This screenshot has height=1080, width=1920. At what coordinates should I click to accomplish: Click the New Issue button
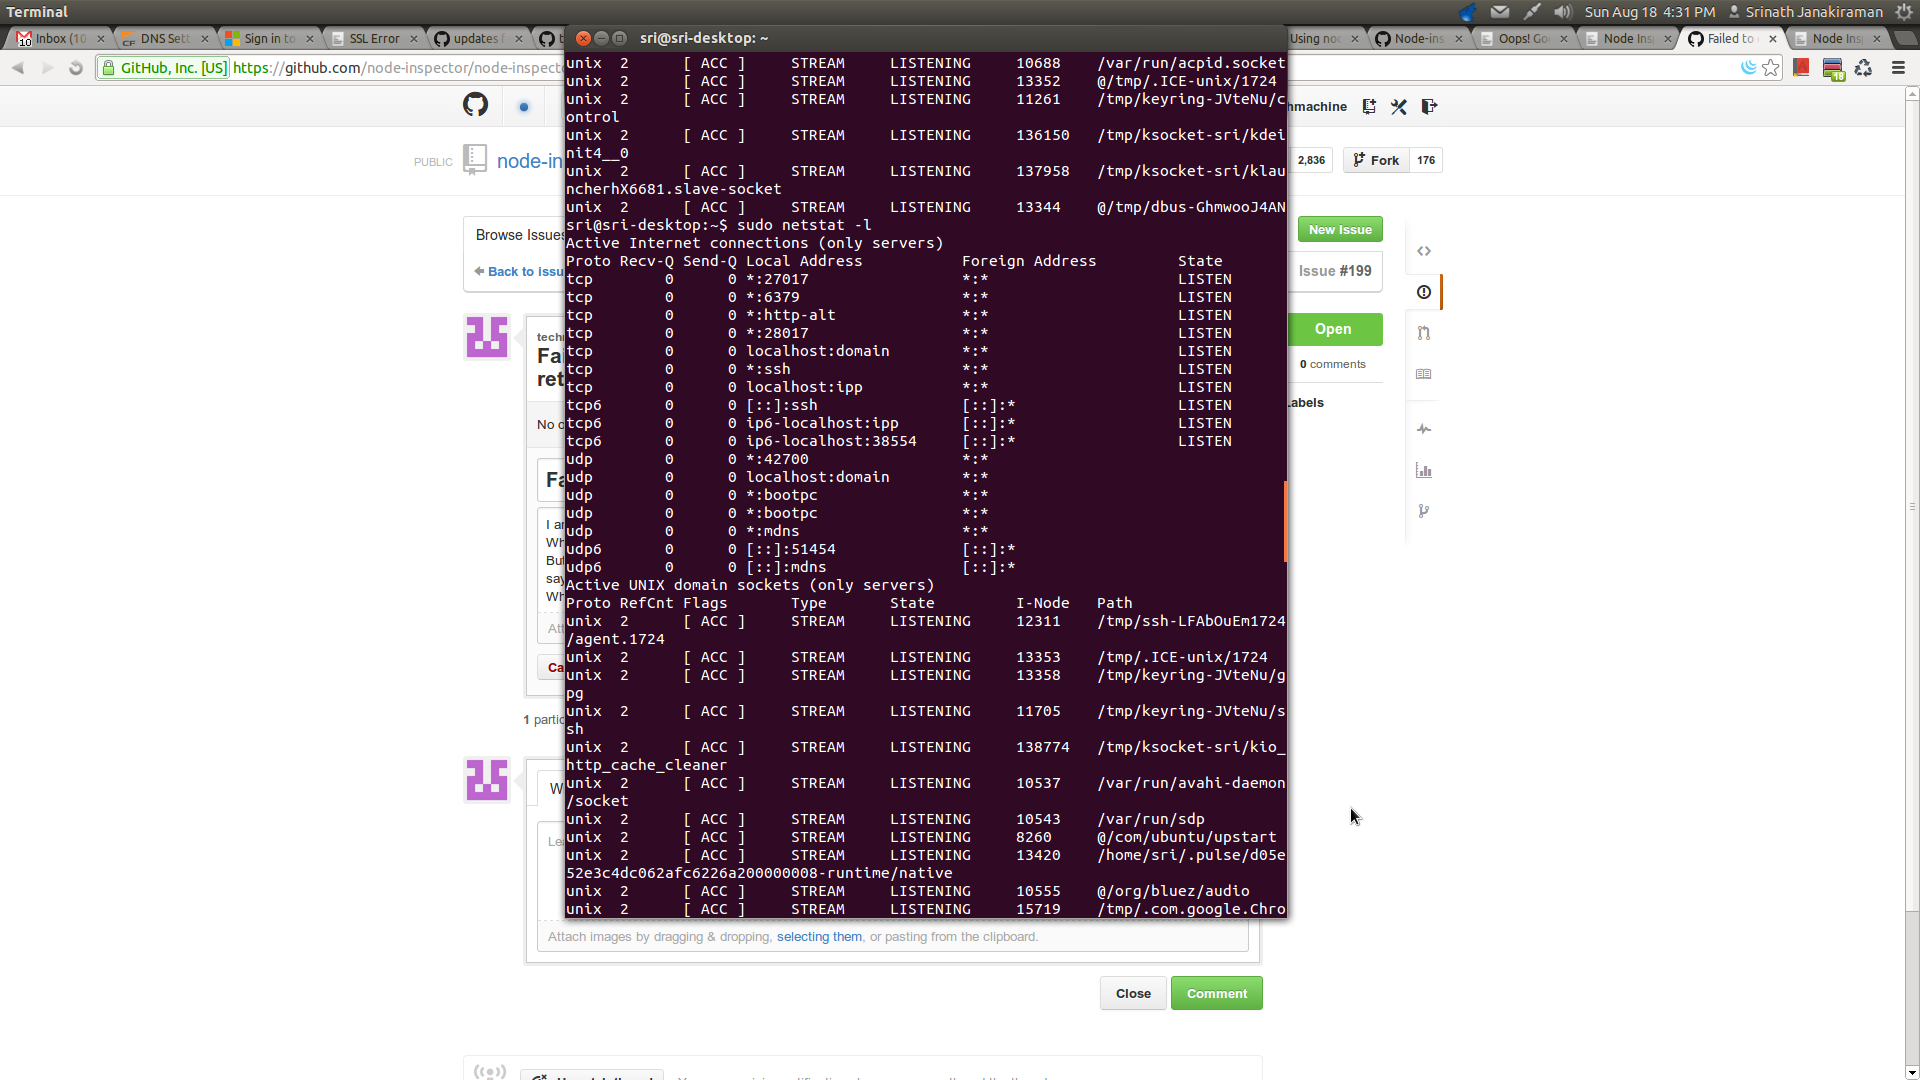click(x=1340, y=229)
